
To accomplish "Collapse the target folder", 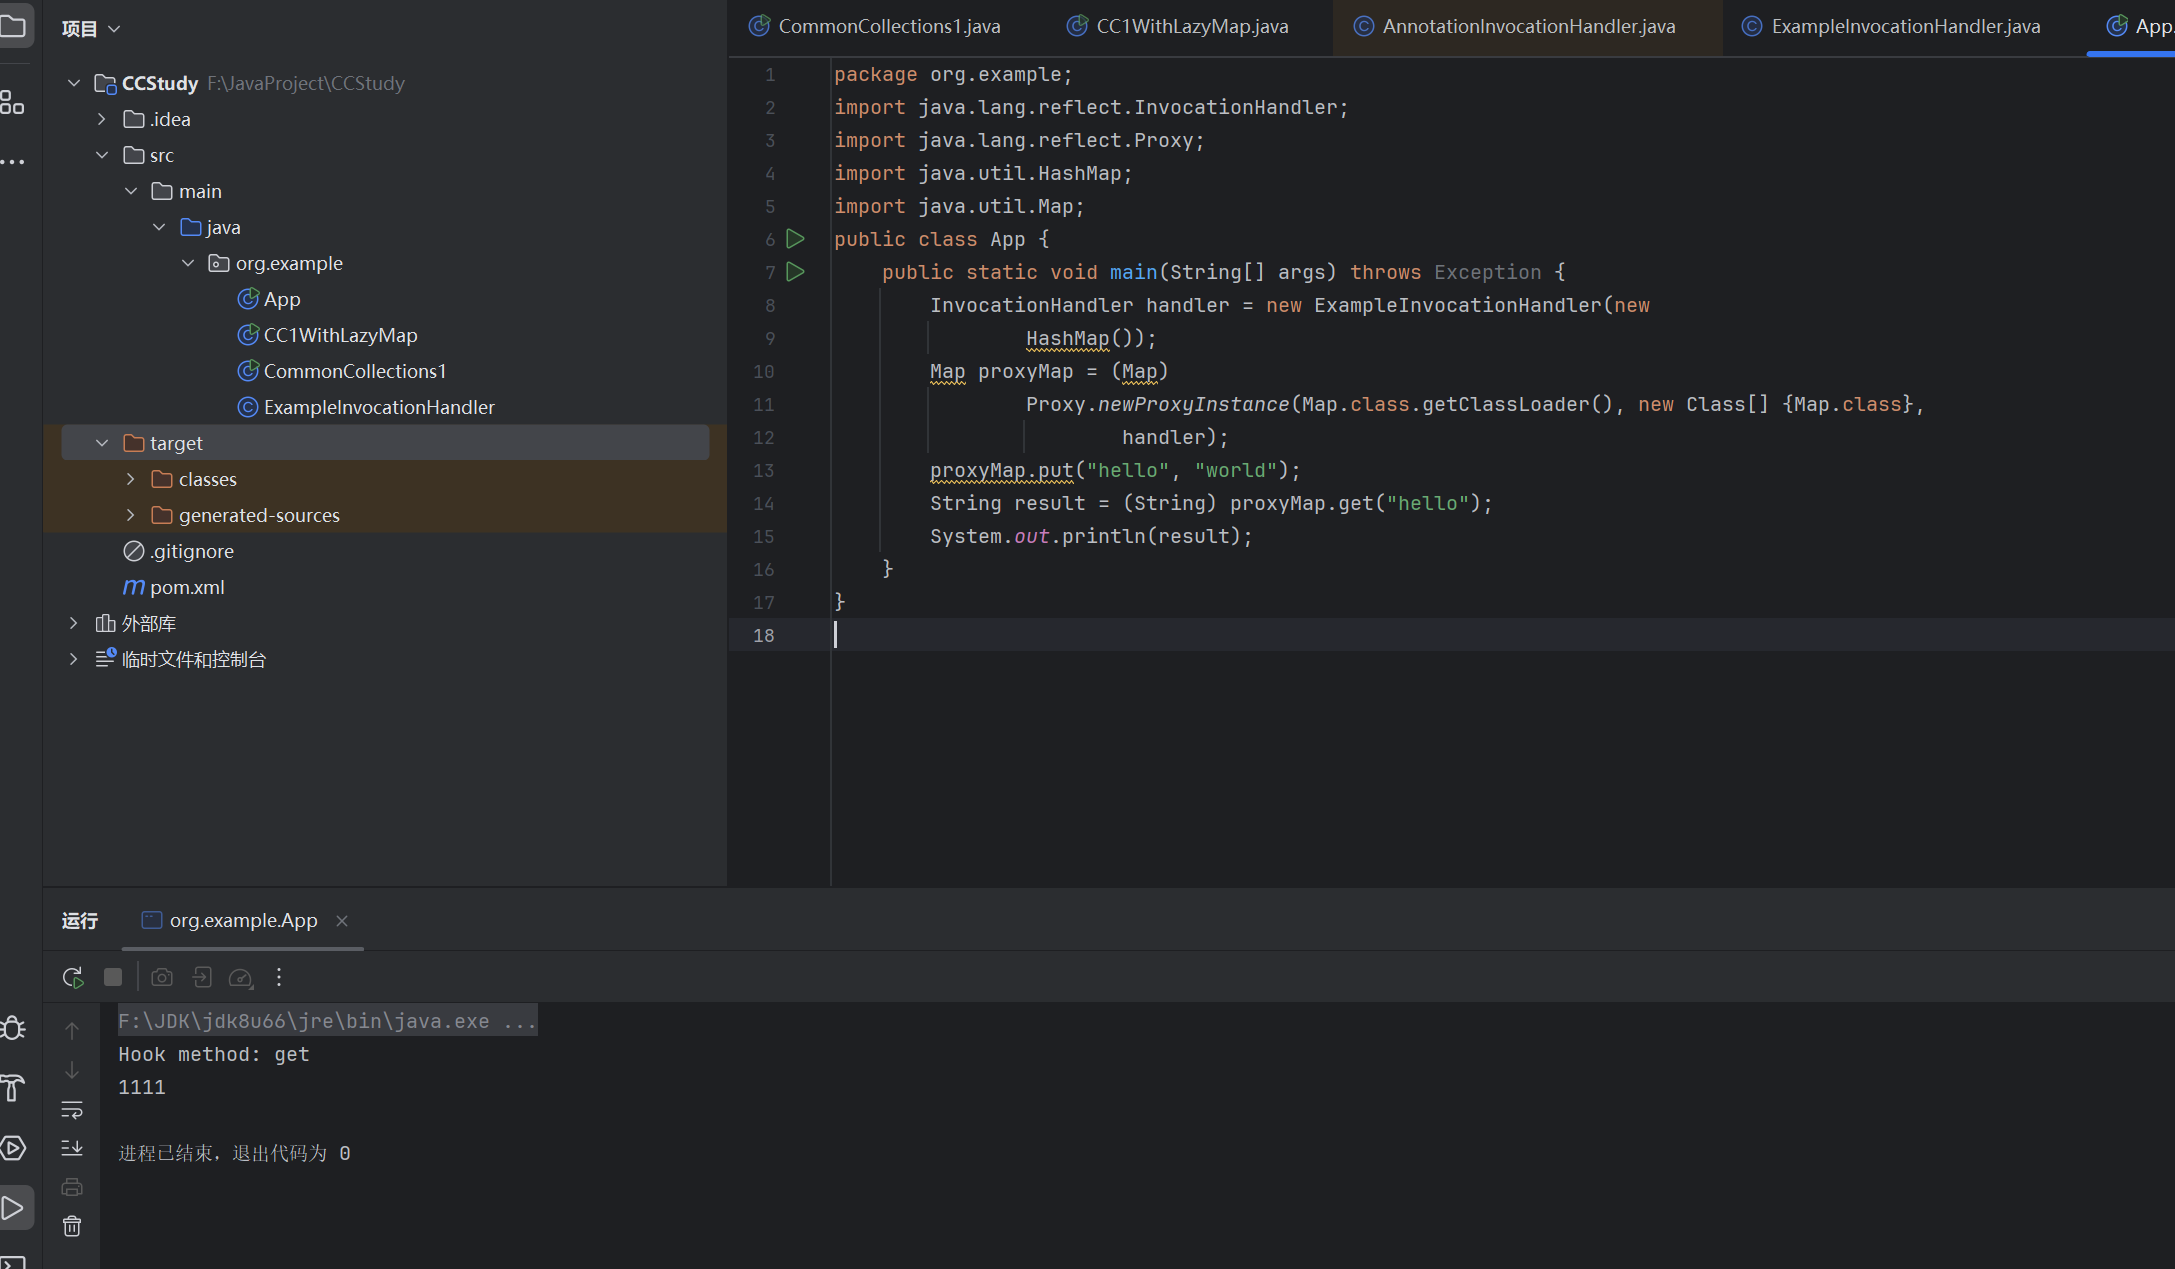I will 102,443.
